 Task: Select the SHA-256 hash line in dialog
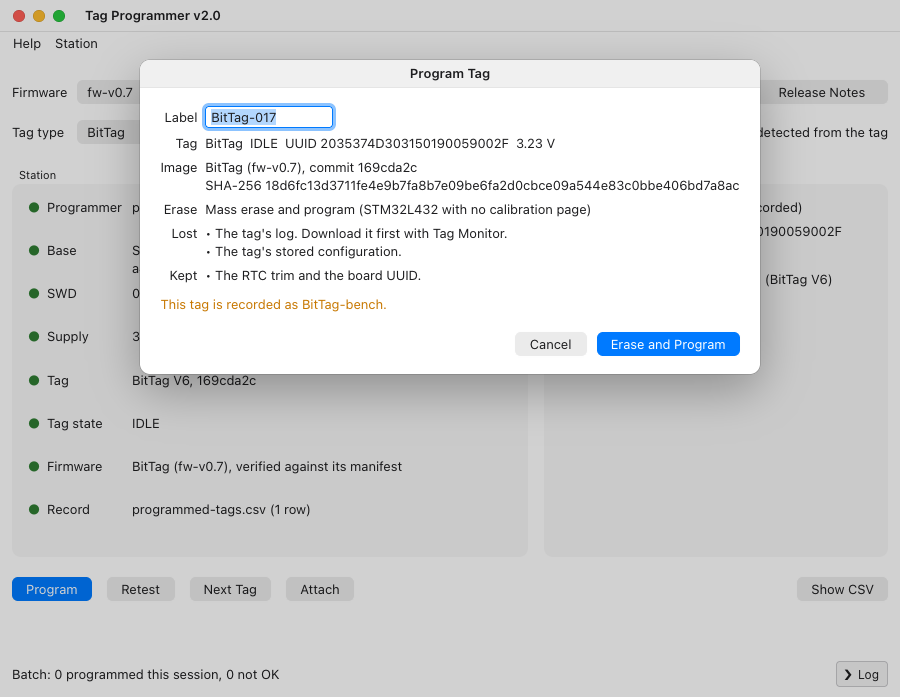[x=472, y=185]
